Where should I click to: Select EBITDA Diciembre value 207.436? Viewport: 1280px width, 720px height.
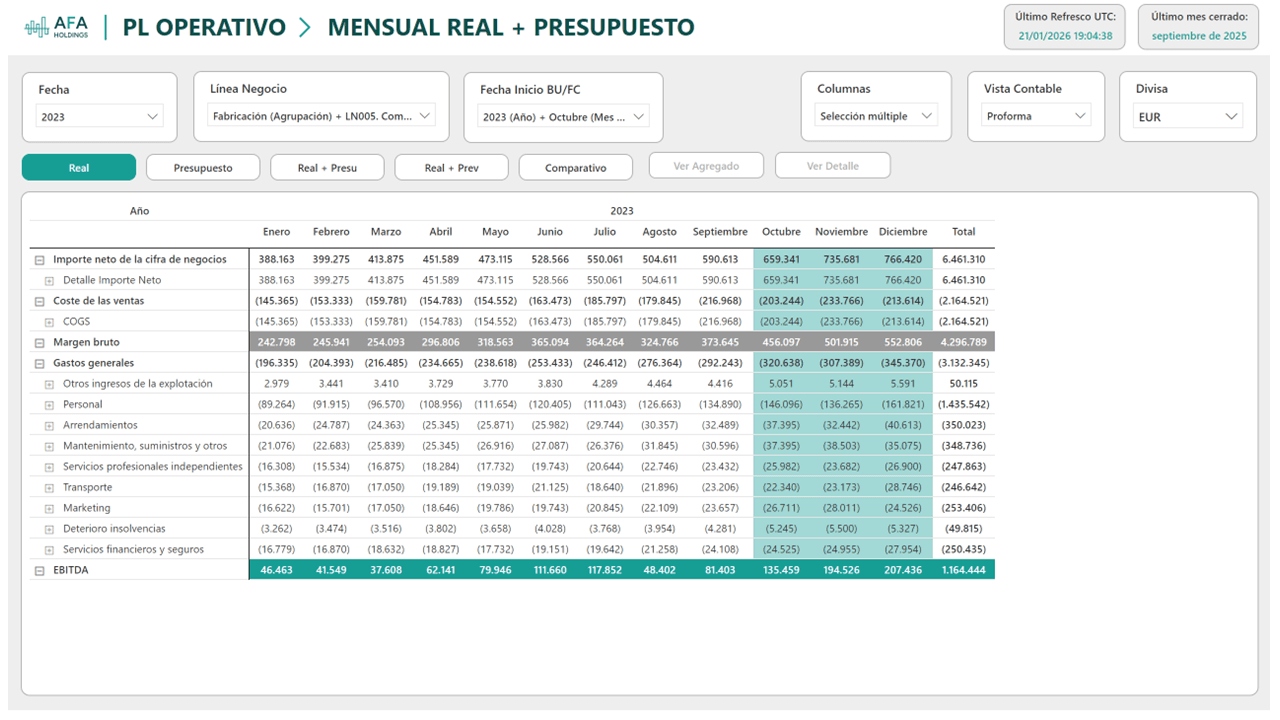coord(903,570)
